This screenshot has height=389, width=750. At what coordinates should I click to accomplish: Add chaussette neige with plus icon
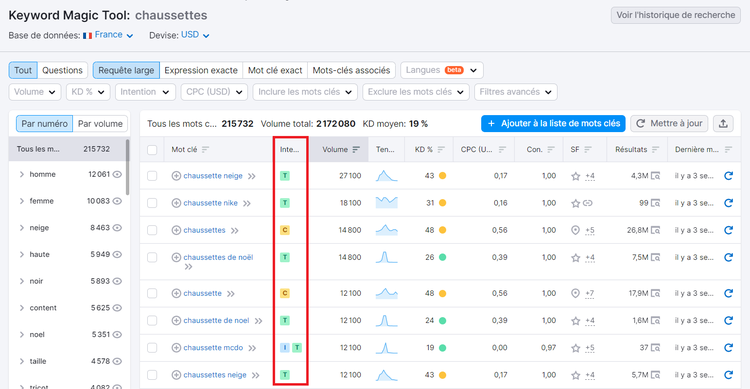point(176,176)
